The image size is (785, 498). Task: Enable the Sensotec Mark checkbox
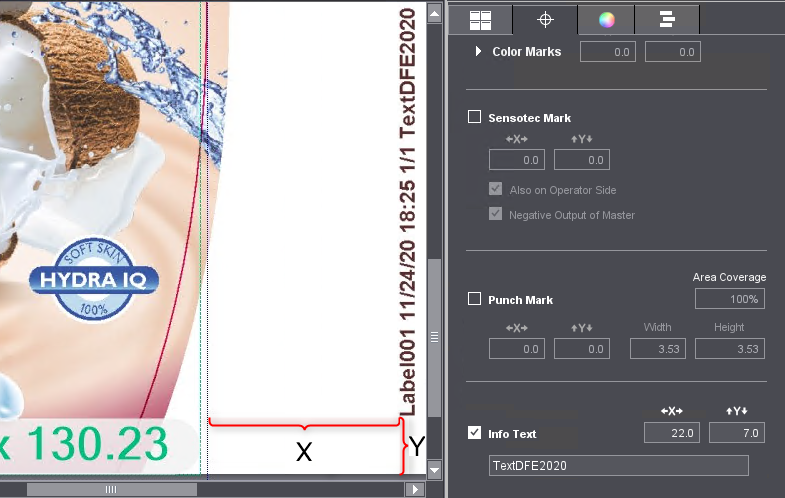click(x=475, y=117)
